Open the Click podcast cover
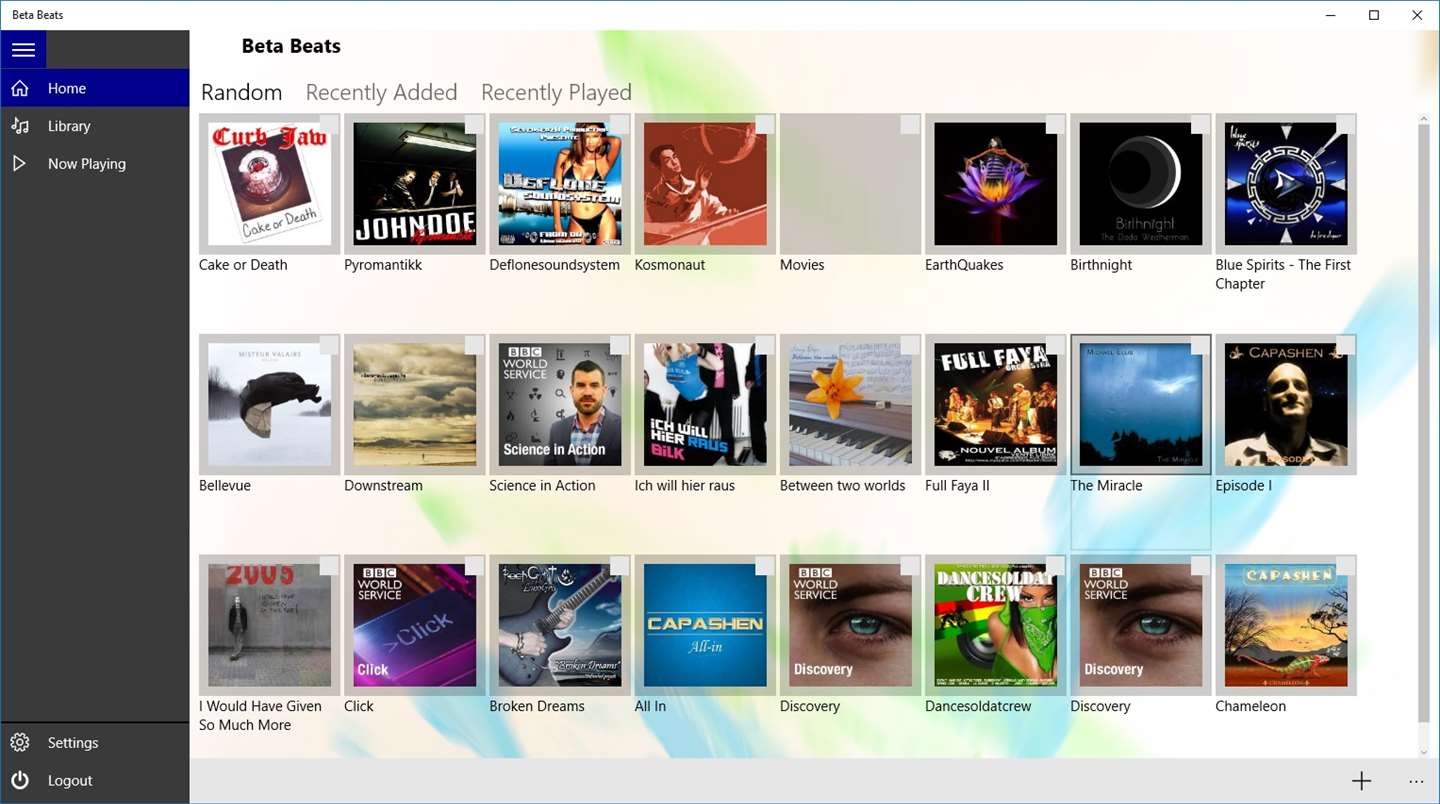1440x804 pixels. pos(415,626)
